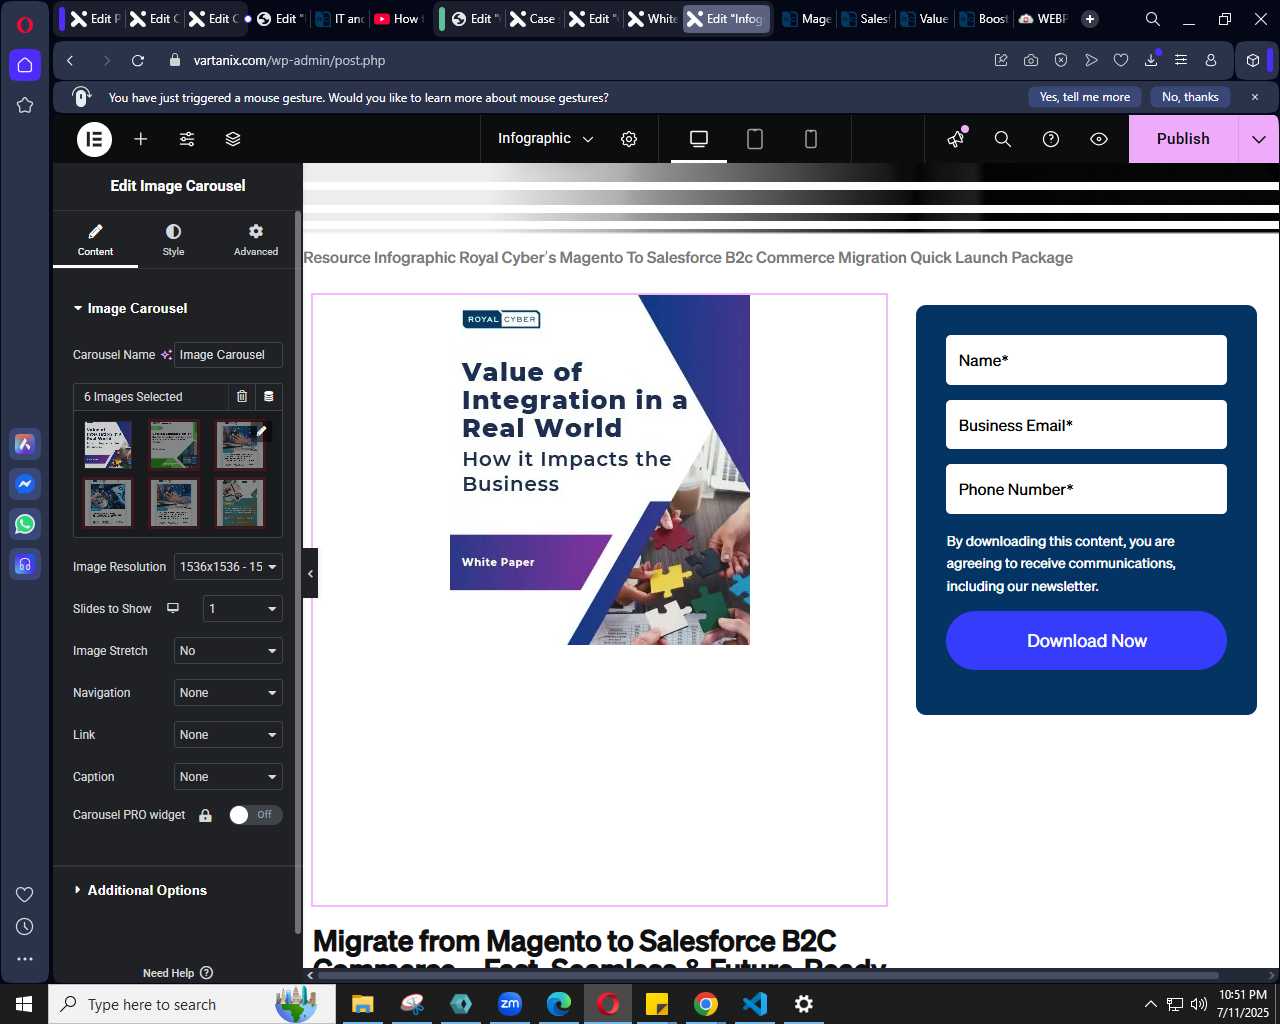Viewport: 1280px width, 1024px height.
Task: Dismiss the mouse gesture notification bar
Action: [1255, 97]
